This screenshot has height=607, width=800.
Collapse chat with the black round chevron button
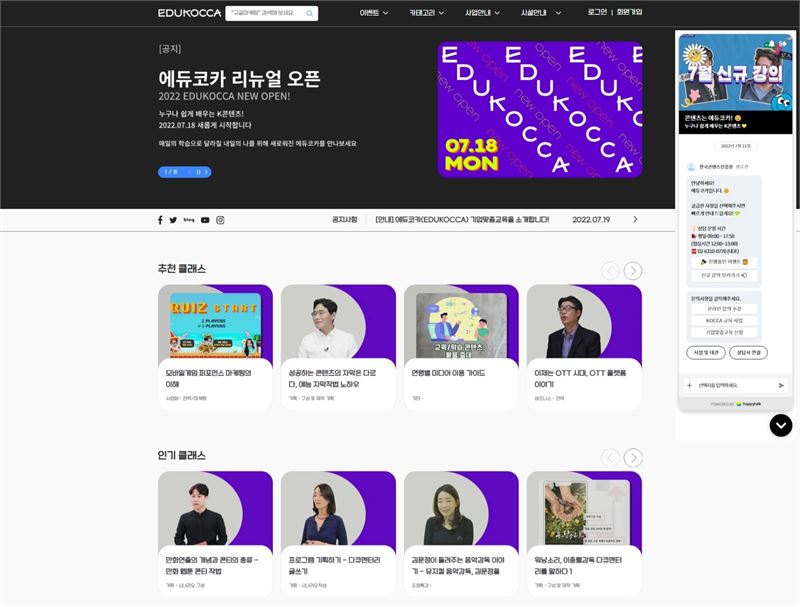tap(781, 425)
